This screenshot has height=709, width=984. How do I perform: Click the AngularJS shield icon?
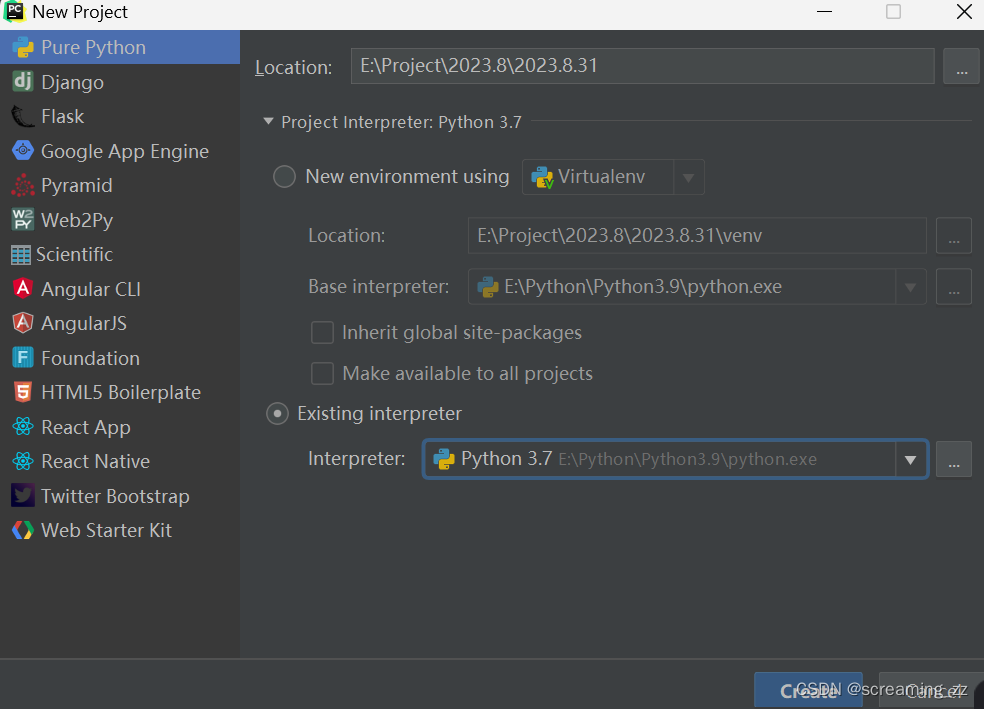click(x=23, y=323)
